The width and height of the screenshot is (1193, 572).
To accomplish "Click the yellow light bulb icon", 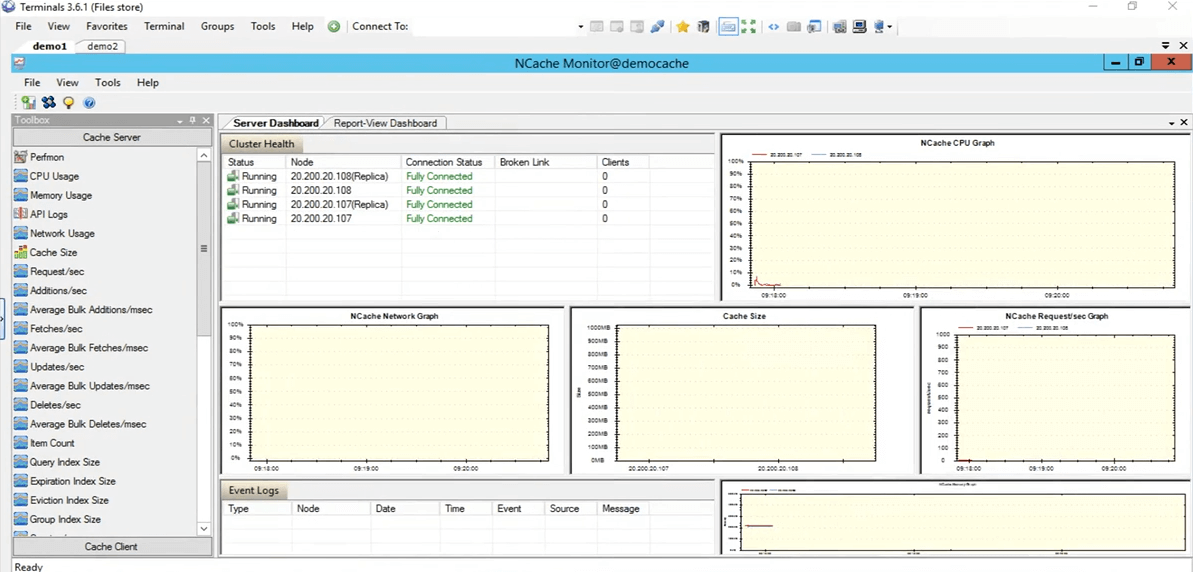I will pyautogui.click(x=68, y=103).
